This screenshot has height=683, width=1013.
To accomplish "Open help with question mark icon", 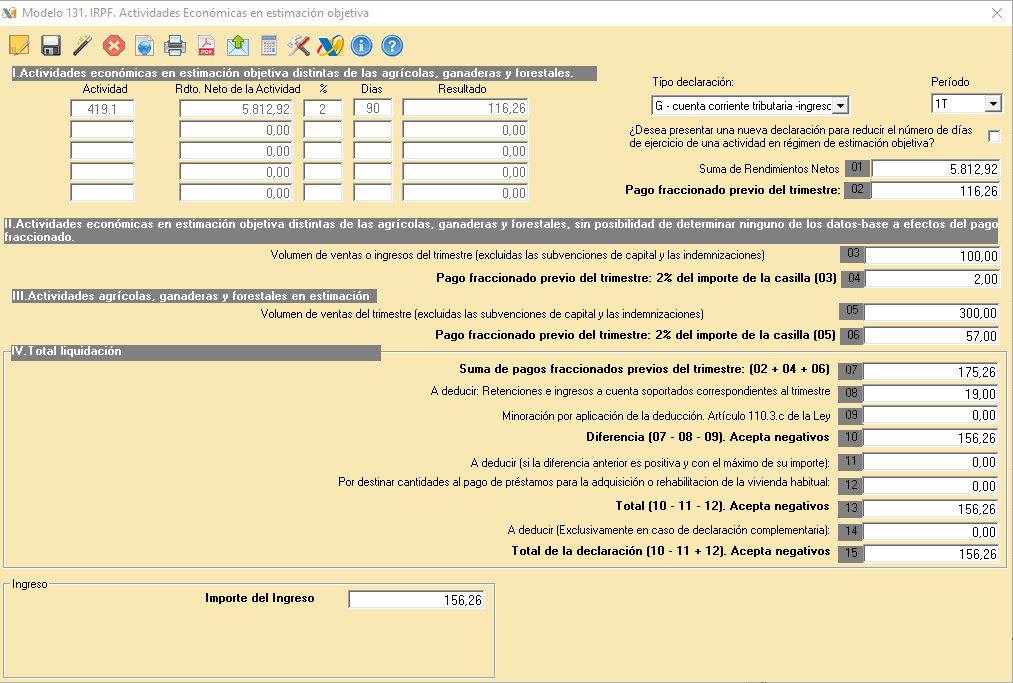I will [x=392, y=46].
